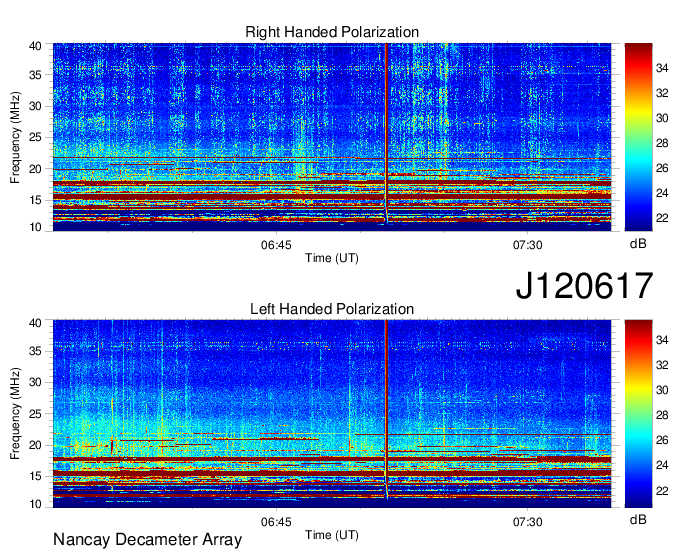Click 07:30 tick label on the lower plot
This screenshot has height=552, width=680.
527,522
